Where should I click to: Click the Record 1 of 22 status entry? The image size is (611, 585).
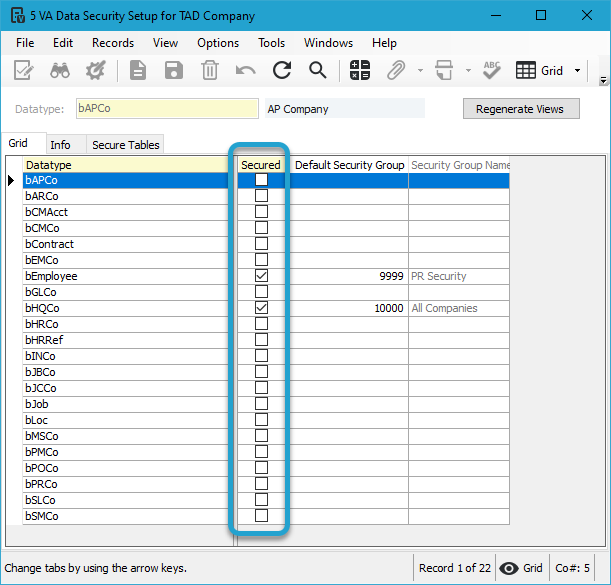pos(454,568)
